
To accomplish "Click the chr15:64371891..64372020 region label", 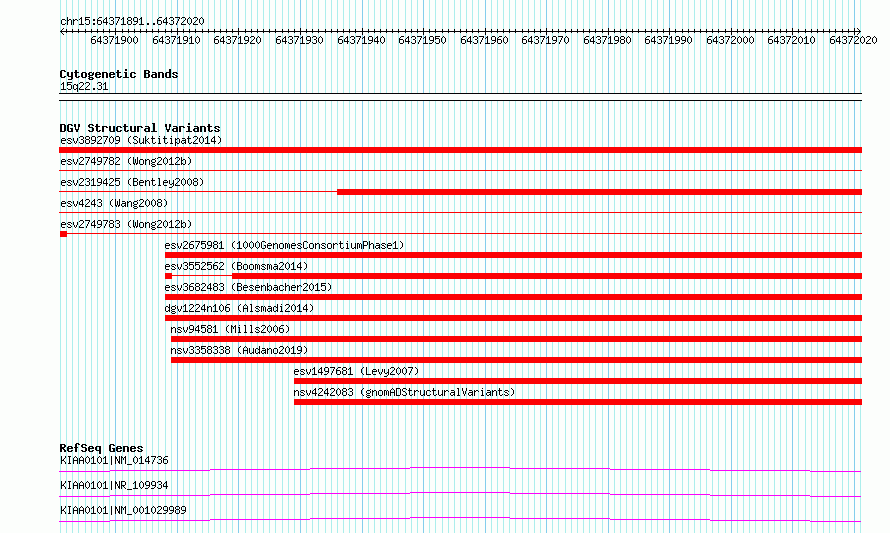I will coord(132,21).
